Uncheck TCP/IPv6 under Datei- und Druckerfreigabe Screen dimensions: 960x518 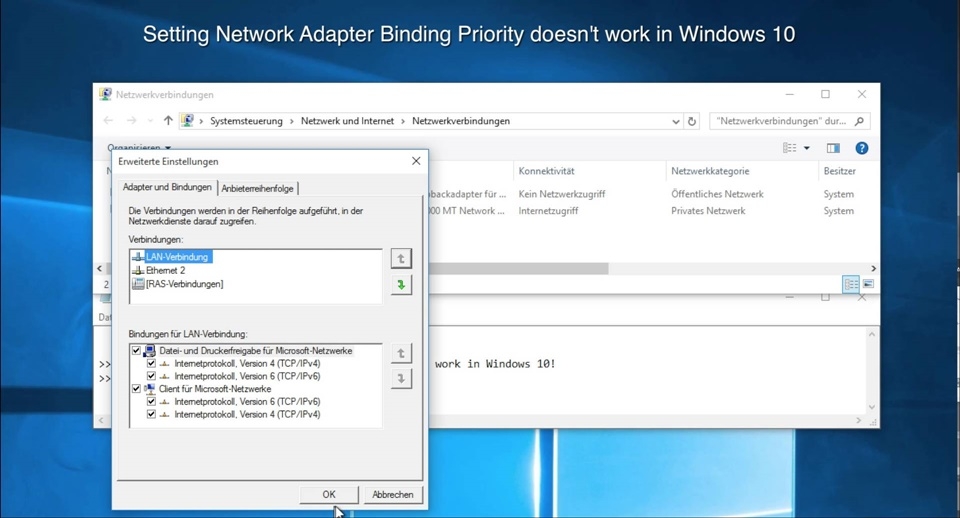(x=151, y=376)
